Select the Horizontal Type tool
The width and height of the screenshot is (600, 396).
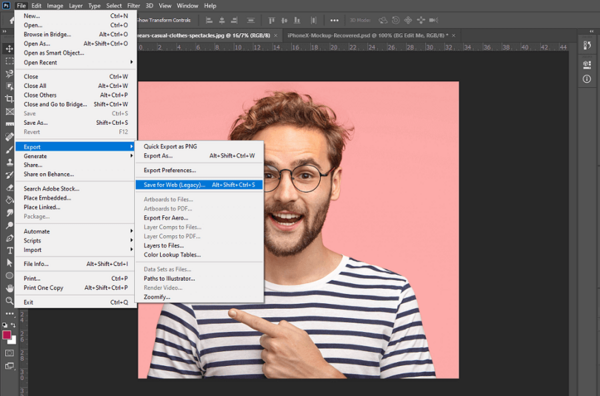[9, 251]
